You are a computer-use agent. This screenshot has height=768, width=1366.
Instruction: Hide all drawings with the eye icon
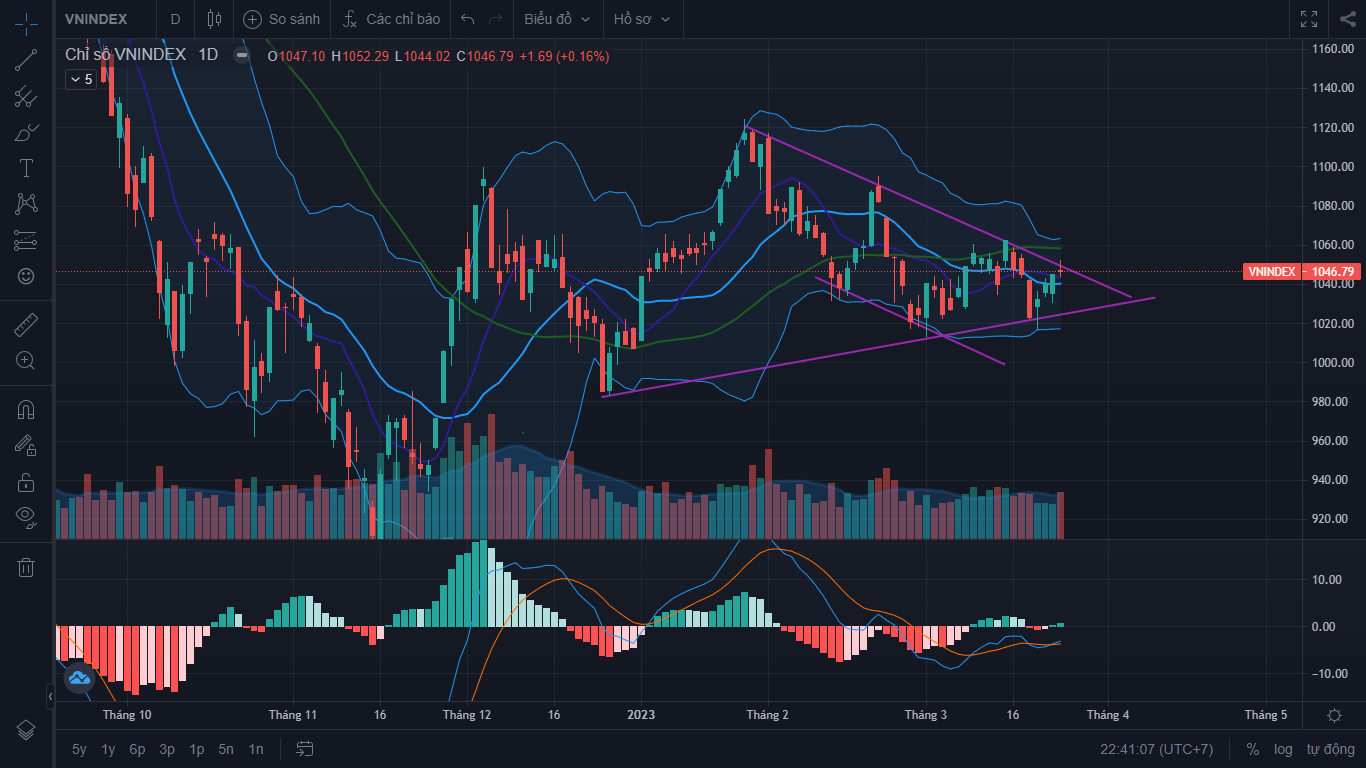[26, 518]
